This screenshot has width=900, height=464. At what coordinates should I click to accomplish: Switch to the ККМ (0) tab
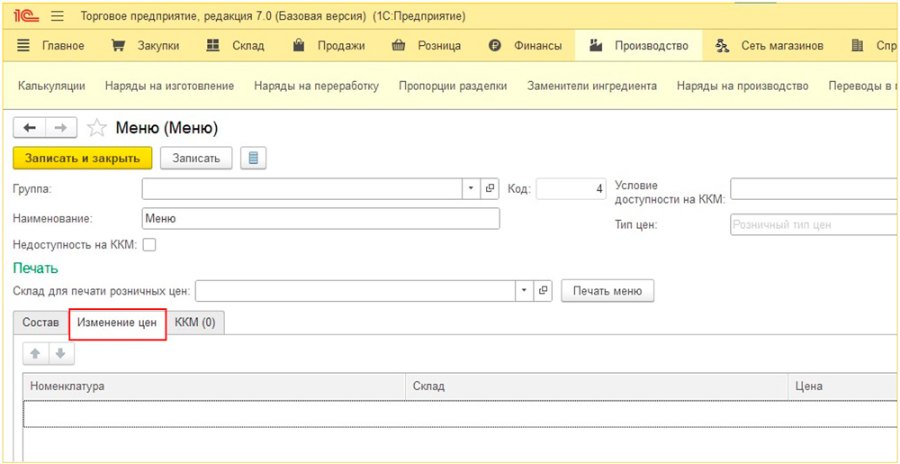click(195, 323)
